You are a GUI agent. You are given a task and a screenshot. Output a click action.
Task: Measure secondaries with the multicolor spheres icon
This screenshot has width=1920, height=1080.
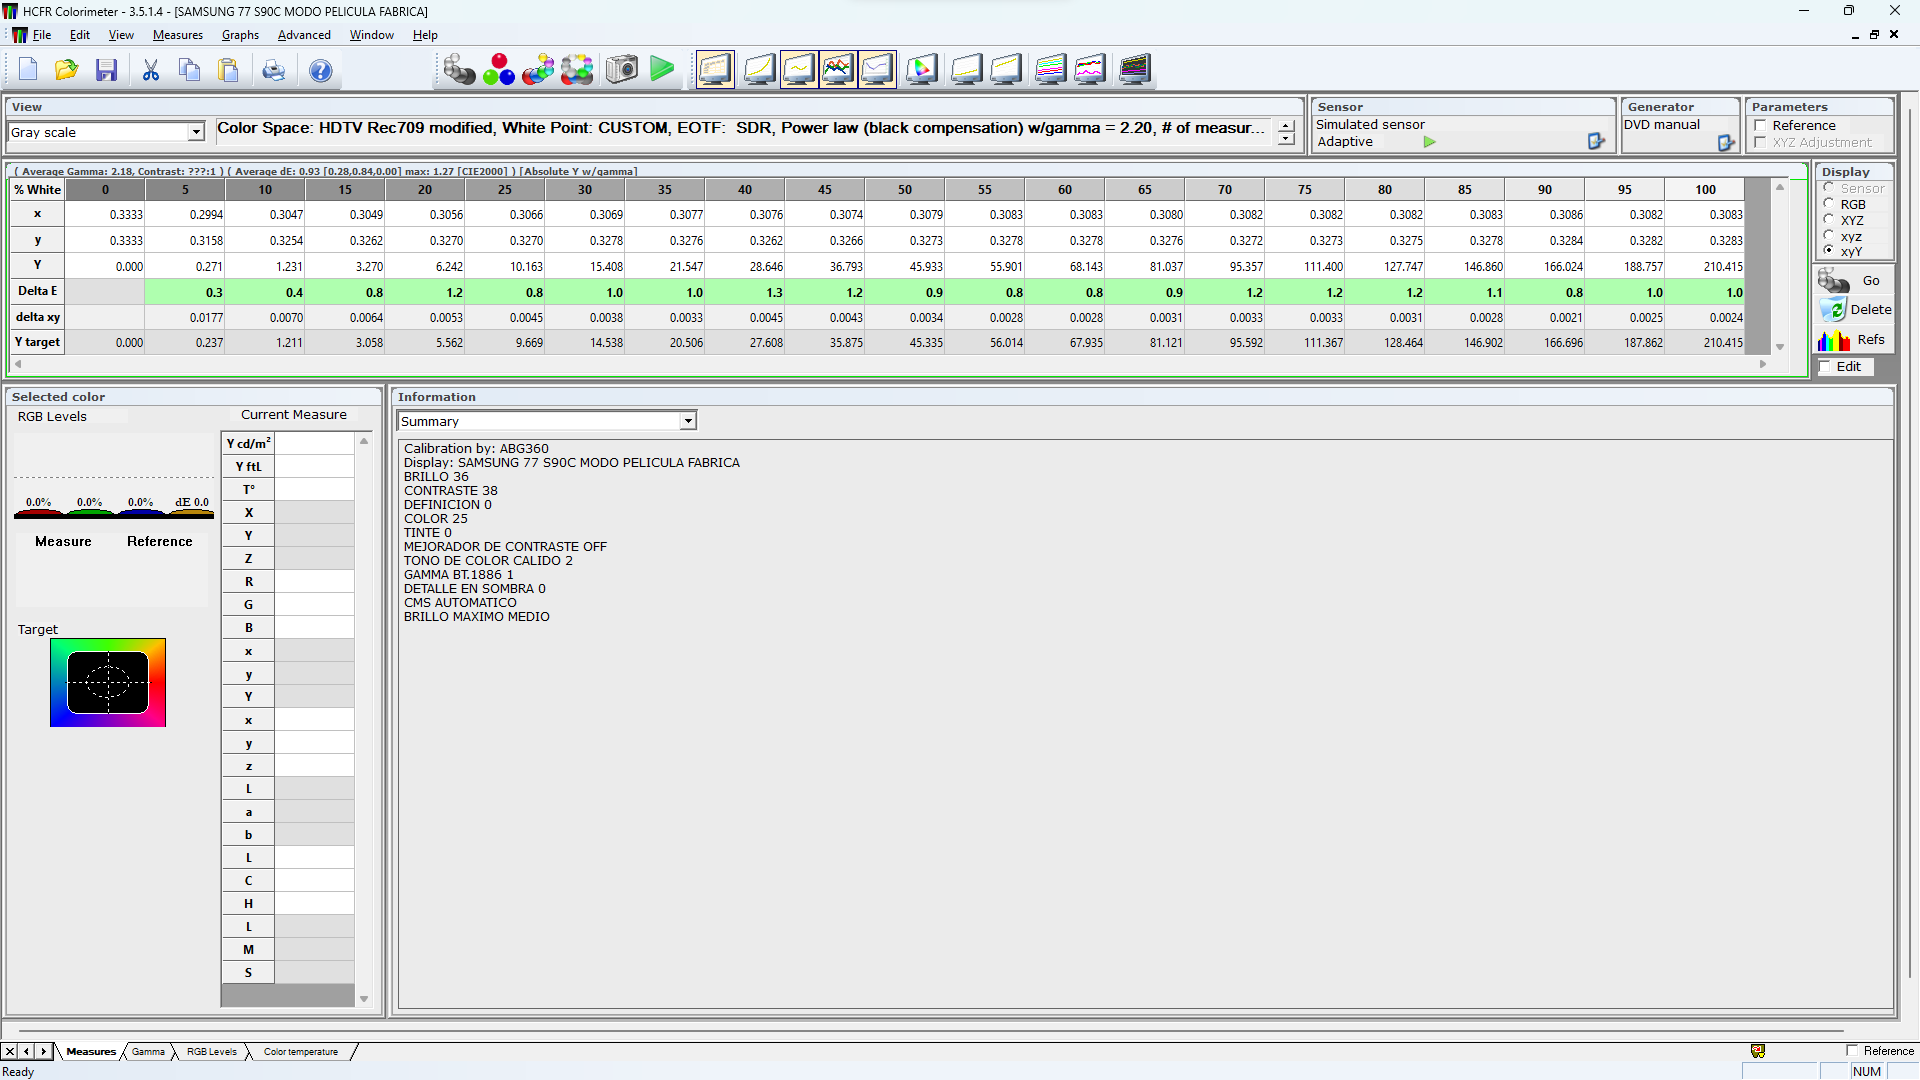pyautogui.click(x=538, y=69)
